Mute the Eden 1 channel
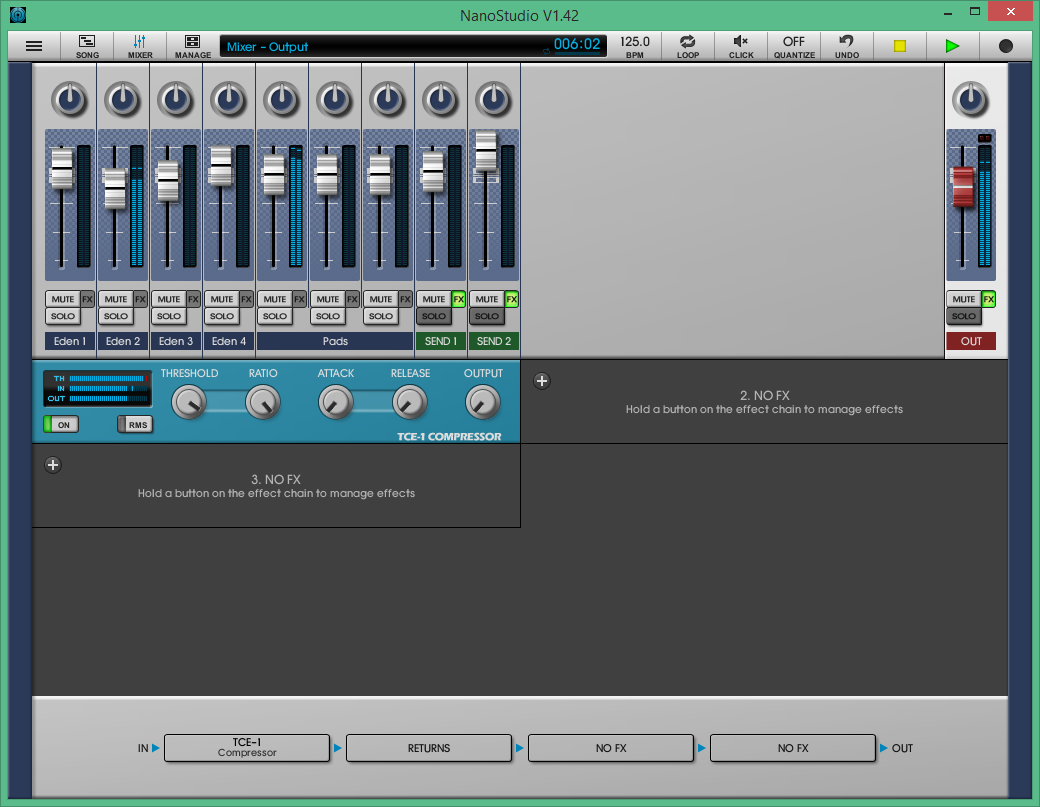1040x807 pixels. 62,299
